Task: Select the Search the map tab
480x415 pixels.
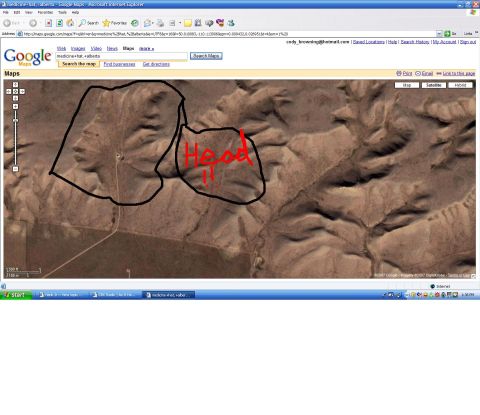Action: coord(79,64)
